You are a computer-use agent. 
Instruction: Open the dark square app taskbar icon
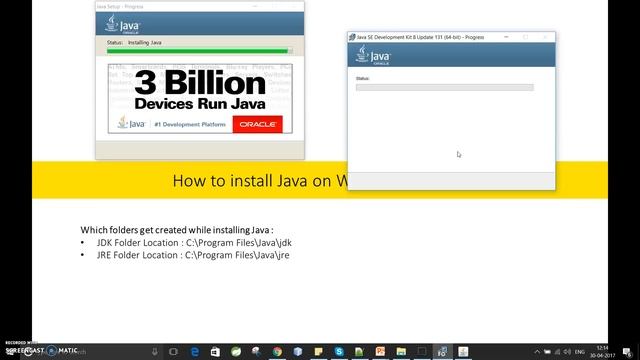pyautogui.click(x=422, y=351)
